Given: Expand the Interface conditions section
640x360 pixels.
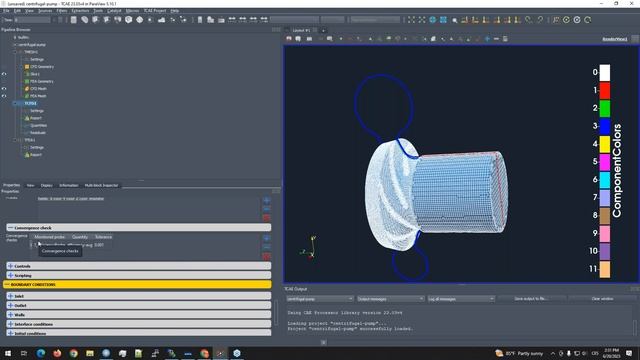Looking at the screenshot, I should 138,324.
